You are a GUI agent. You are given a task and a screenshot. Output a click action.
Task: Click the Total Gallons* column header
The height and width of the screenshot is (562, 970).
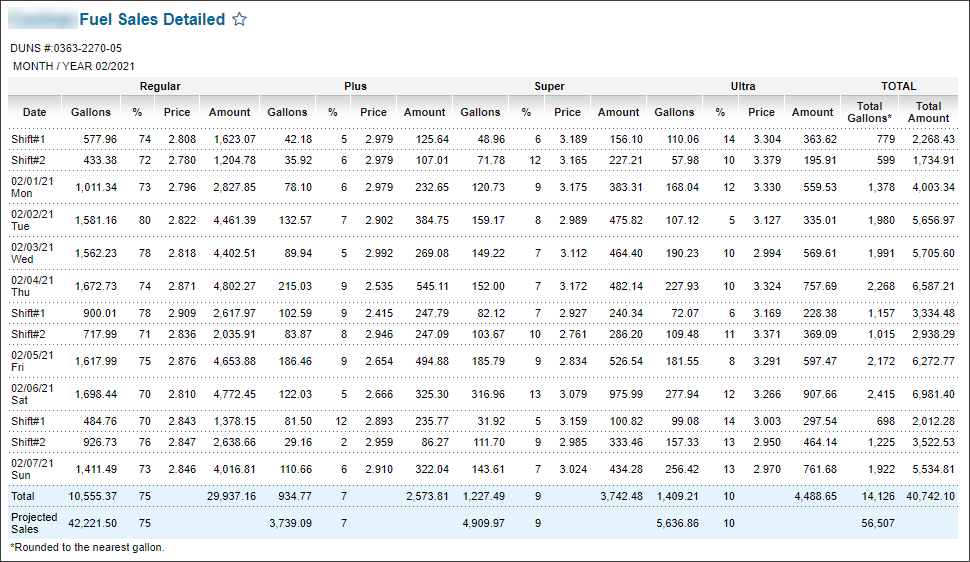[869, 112]
